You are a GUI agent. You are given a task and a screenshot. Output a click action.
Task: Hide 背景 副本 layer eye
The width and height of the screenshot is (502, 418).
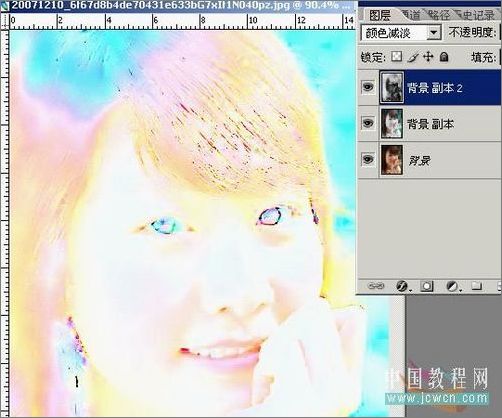pos(368,123)
